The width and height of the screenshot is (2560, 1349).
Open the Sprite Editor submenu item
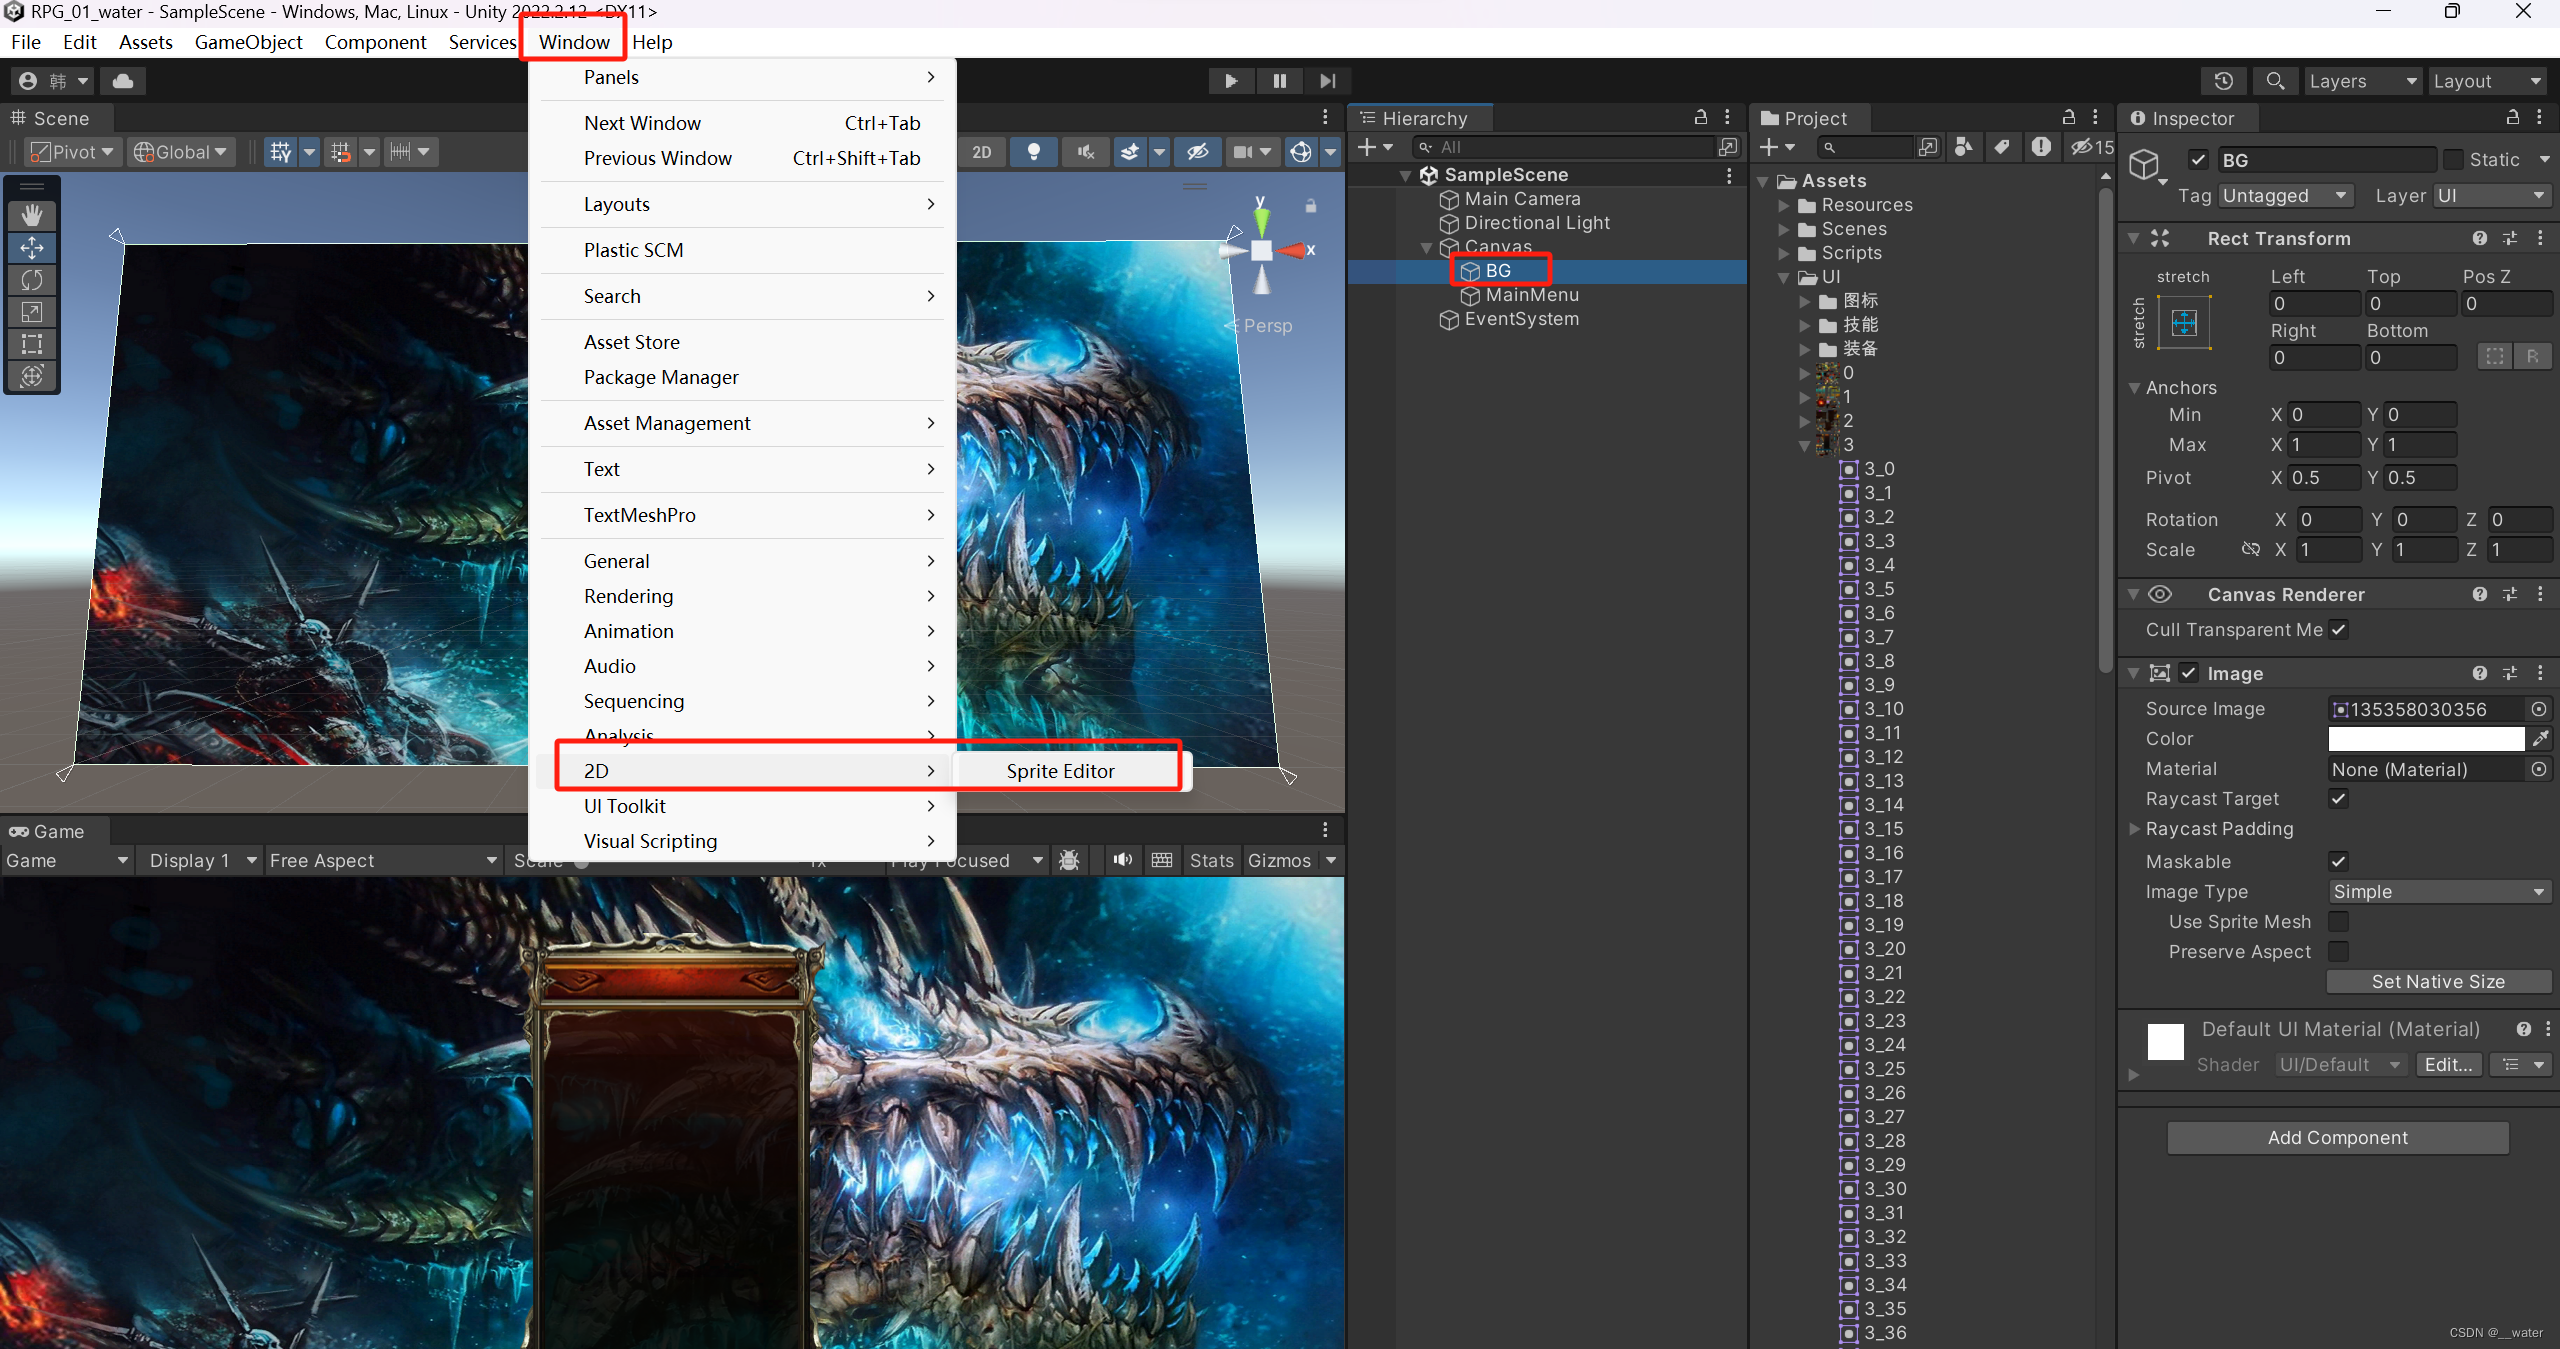pyautogui.click(x=1060, y=771)
